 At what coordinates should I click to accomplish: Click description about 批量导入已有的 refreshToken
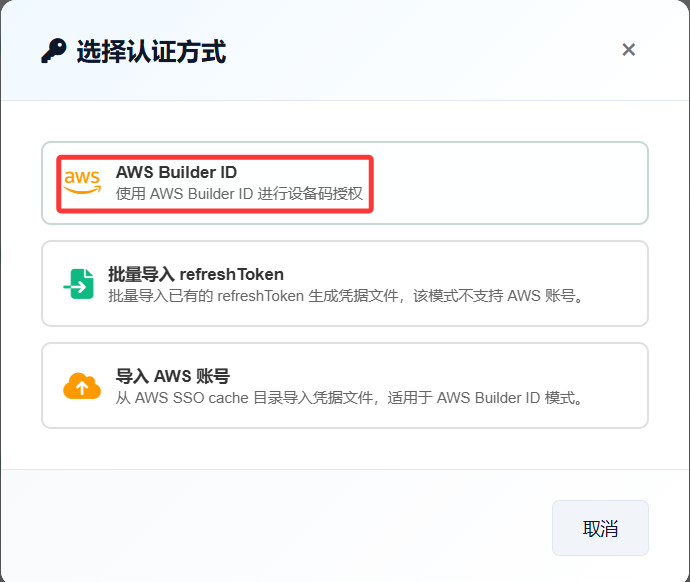(345, 296)
